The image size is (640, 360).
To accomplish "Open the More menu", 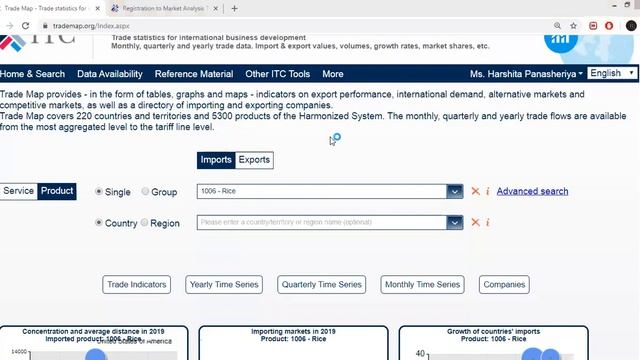I will pos(333,74).
